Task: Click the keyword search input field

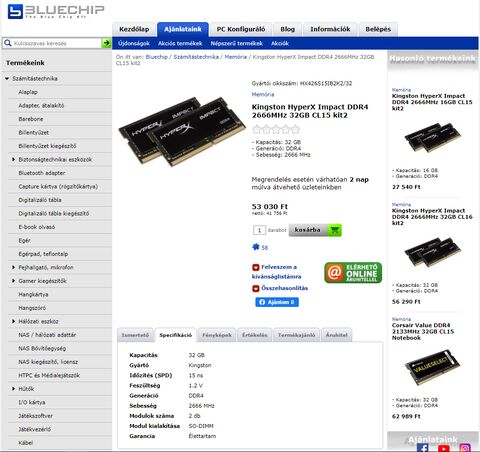Action: click(57, 43)
